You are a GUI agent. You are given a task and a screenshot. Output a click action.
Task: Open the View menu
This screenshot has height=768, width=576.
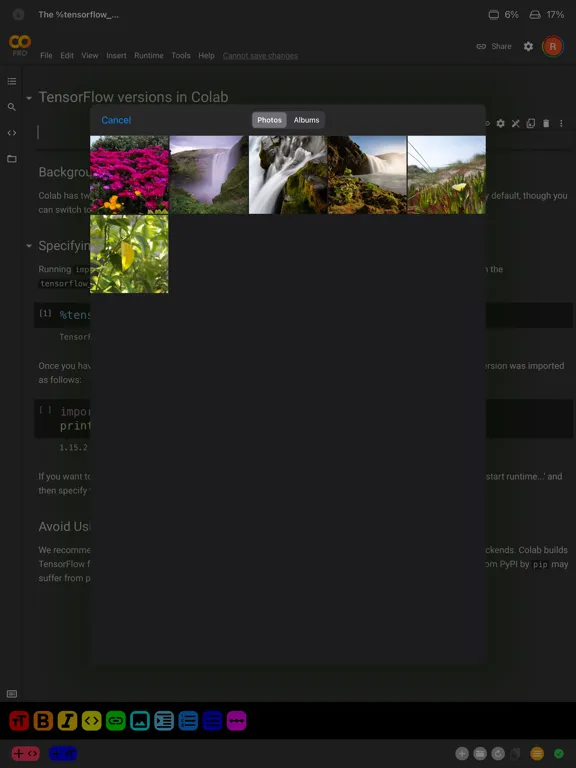click(90, 55)
